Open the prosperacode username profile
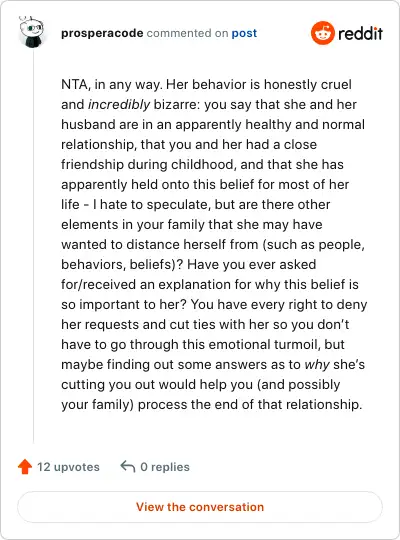400x540 pixels. point(102,33)
